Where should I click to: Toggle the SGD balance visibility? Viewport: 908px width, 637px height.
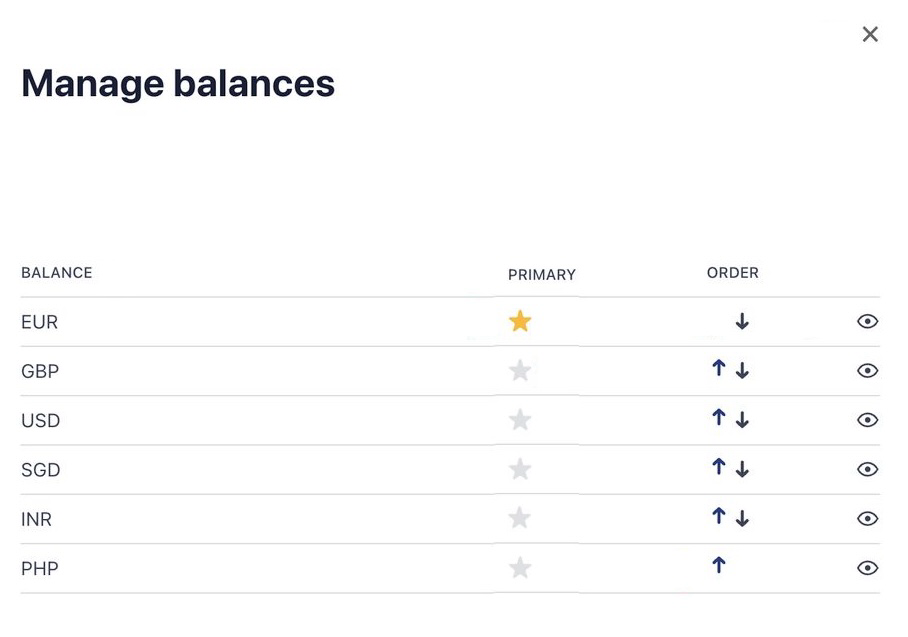click(868, 469)
